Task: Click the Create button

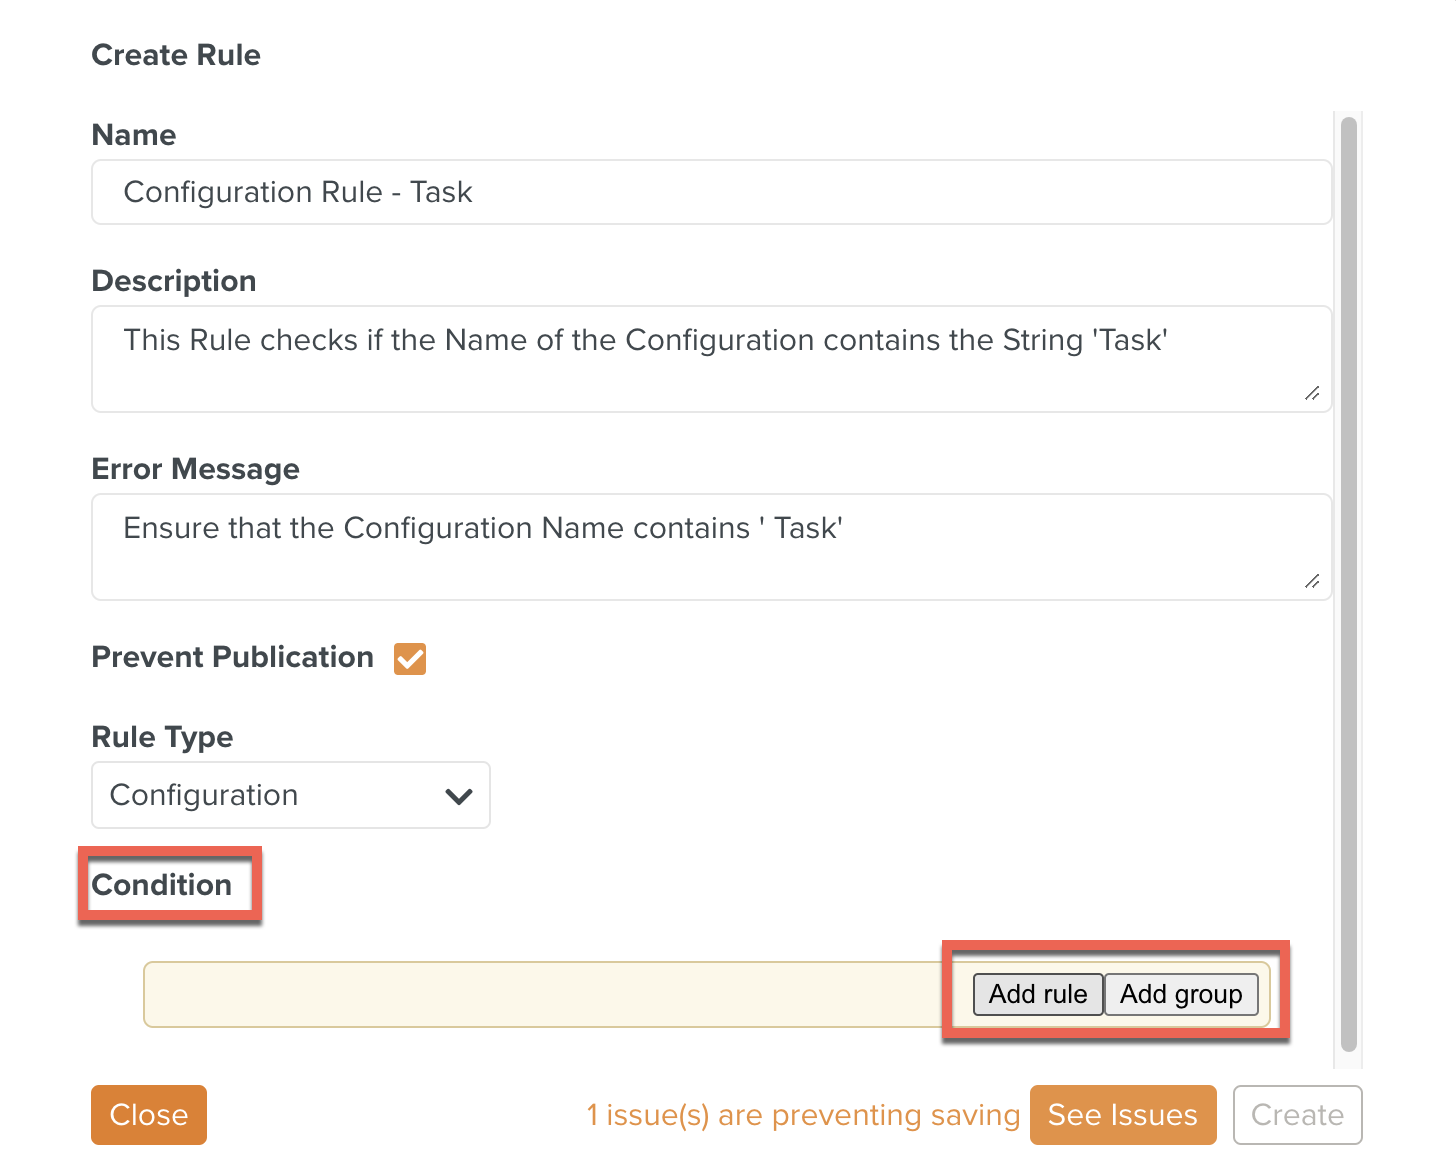Action: [x=1297, y=1114]
